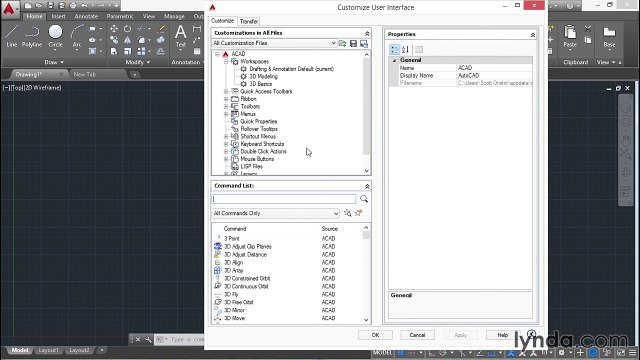The width and height of the screenshot is (640, 360).
Task: Expand the Ribbon tree node
Action: pos(226,99)
